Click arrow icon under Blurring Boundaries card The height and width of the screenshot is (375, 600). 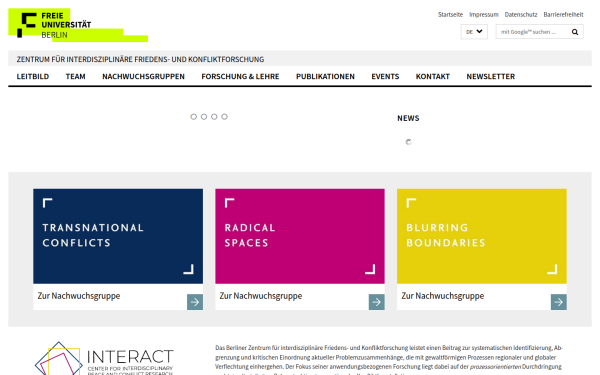559,302
